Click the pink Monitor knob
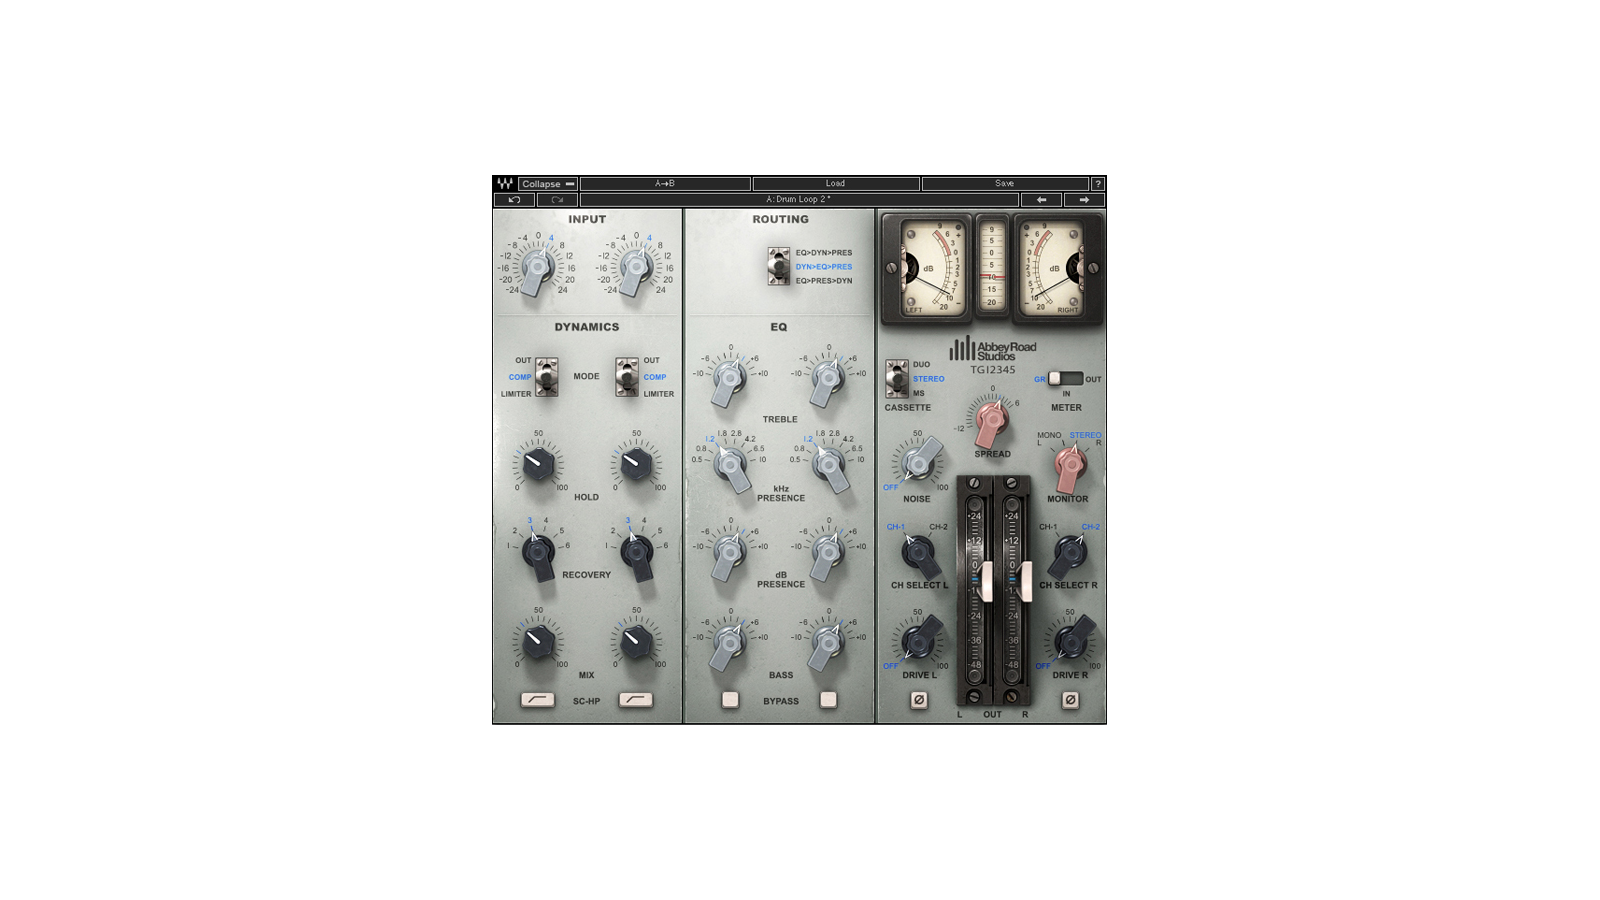 tap(1069, 465)
